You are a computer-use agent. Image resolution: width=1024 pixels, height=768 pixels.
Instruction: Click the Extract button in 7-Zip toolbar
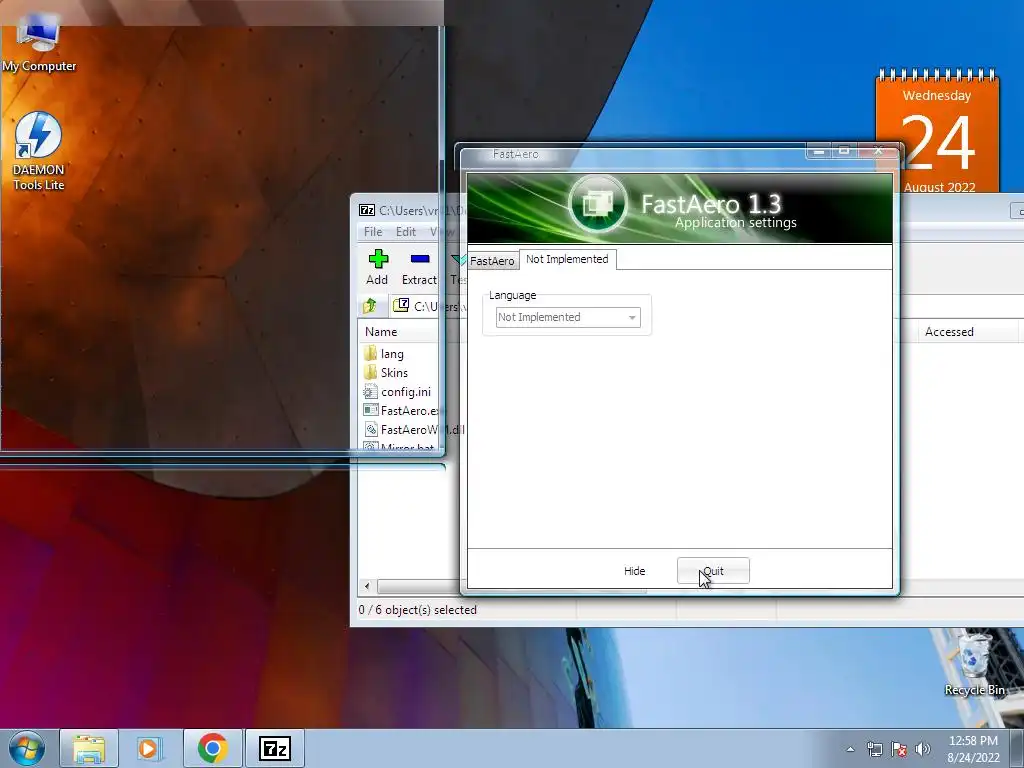click(x=419, y=267)
